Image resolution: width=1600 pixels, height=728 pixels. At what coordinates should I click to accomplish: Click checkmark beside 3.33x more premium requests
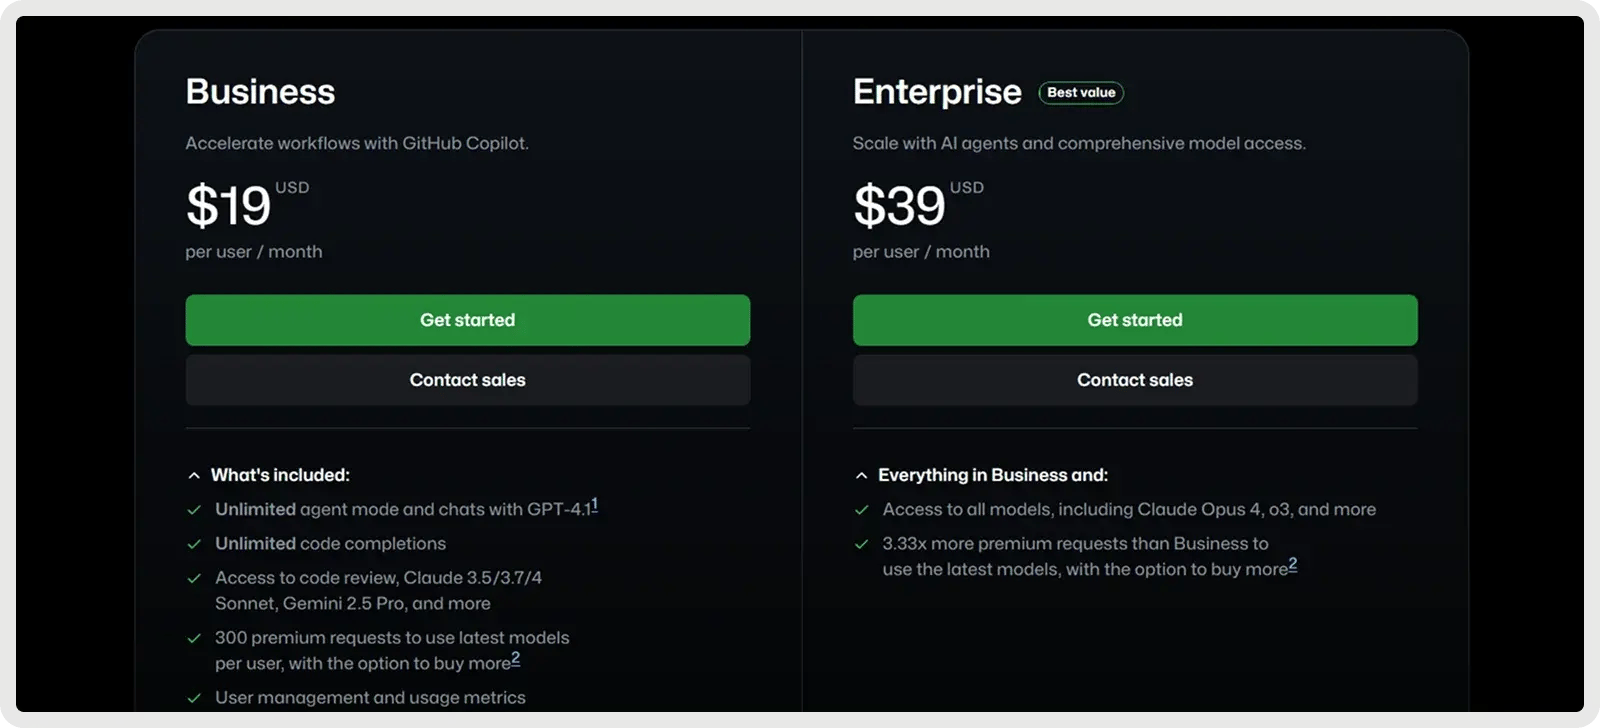pyautogui.click(x=861, y=544)
